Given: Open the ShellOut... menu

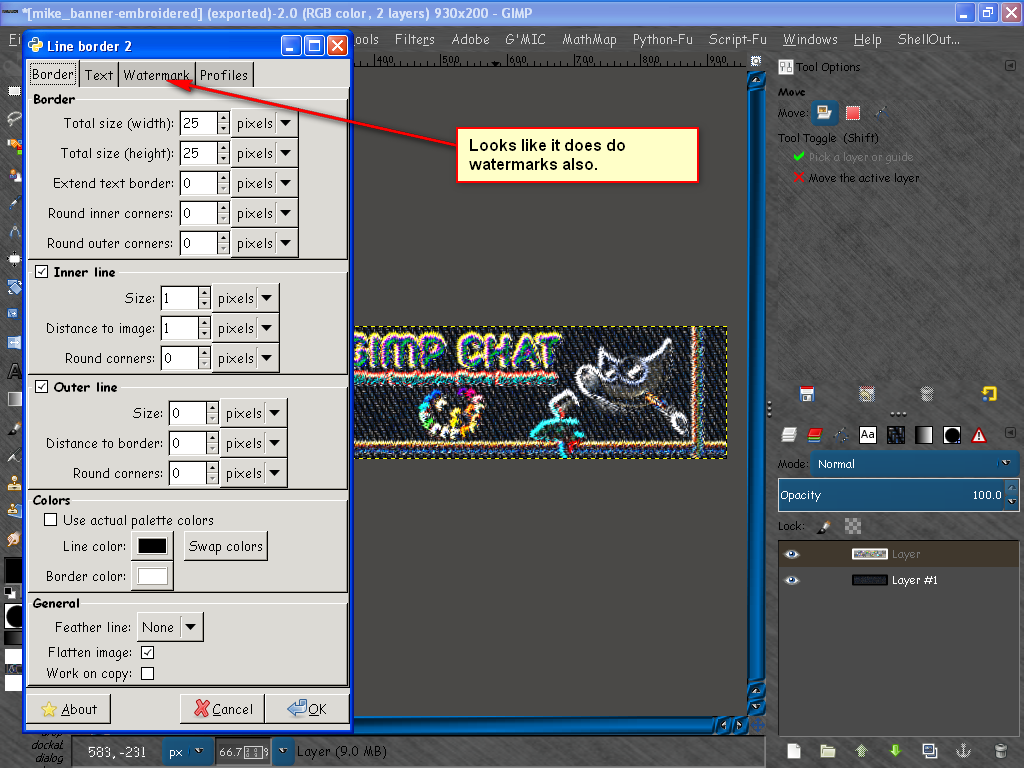Looking at the screenshot, I should [x=928, y=39].
